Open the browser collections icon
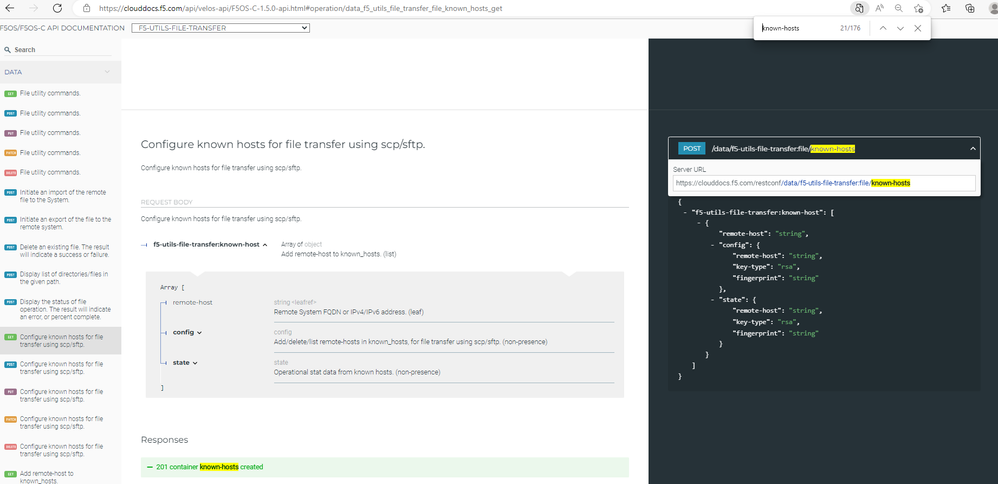Screen dimensions: 998x484 [970, 7]
